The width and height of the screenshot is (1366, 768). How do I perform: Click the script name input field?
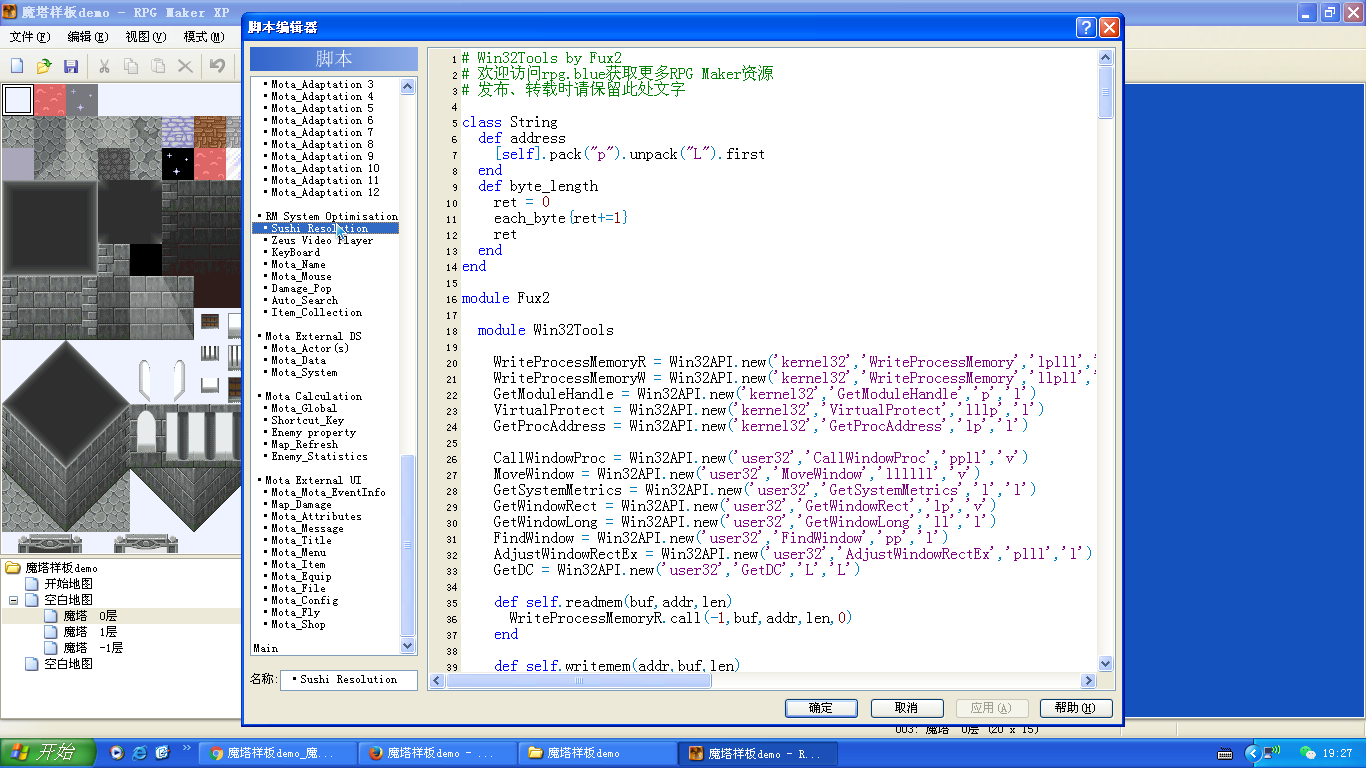coord(348,680)
